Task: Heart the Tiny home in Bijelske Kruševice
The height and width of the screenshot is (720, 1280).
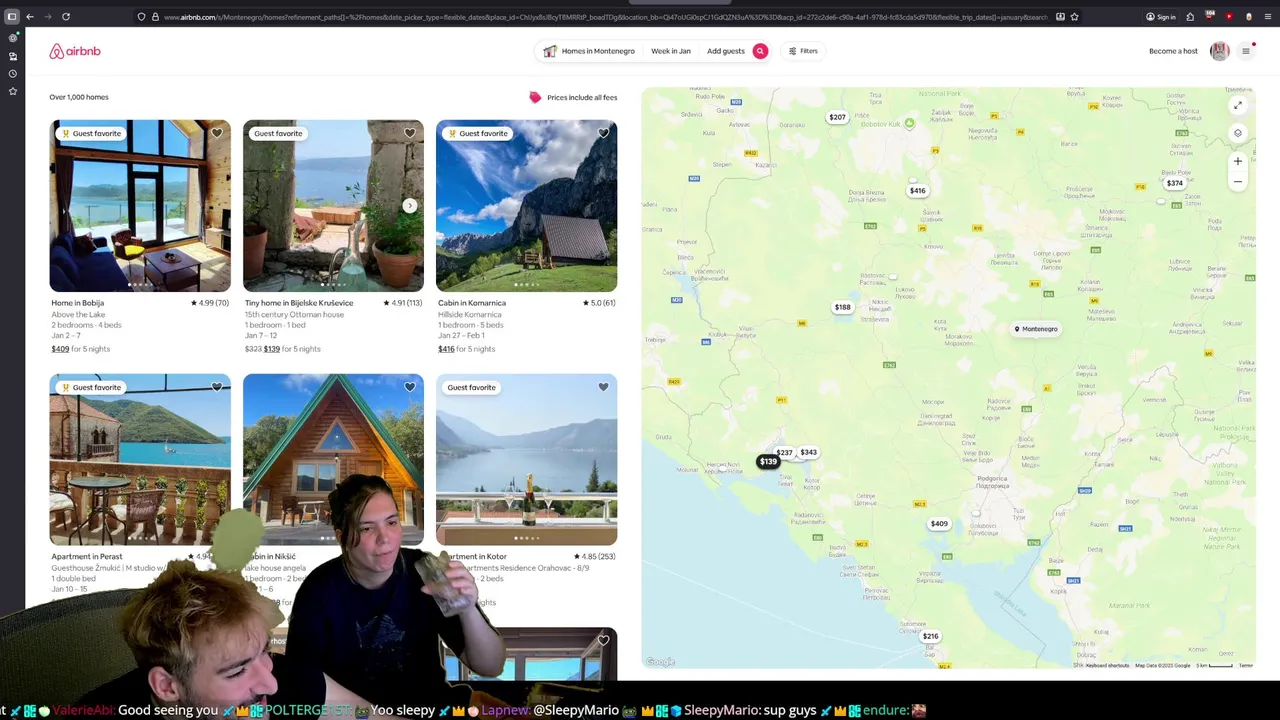Action: (410, 133)
